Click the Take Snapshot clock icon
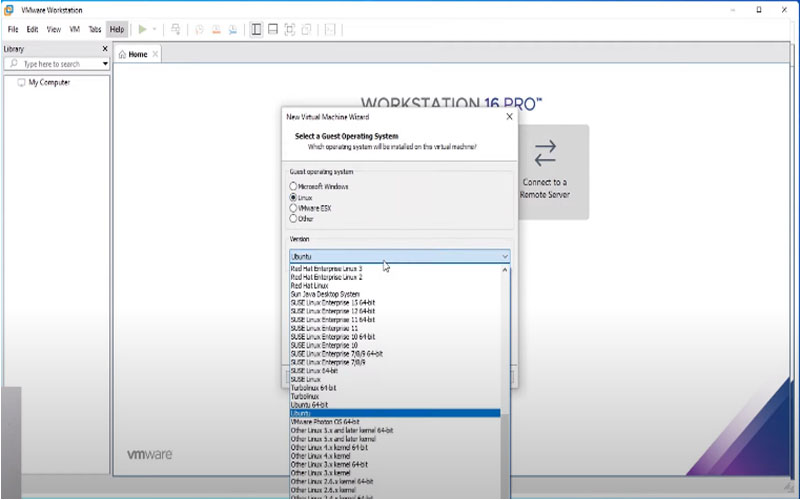This screenshot has height=500, width=800. pos(199,30)
